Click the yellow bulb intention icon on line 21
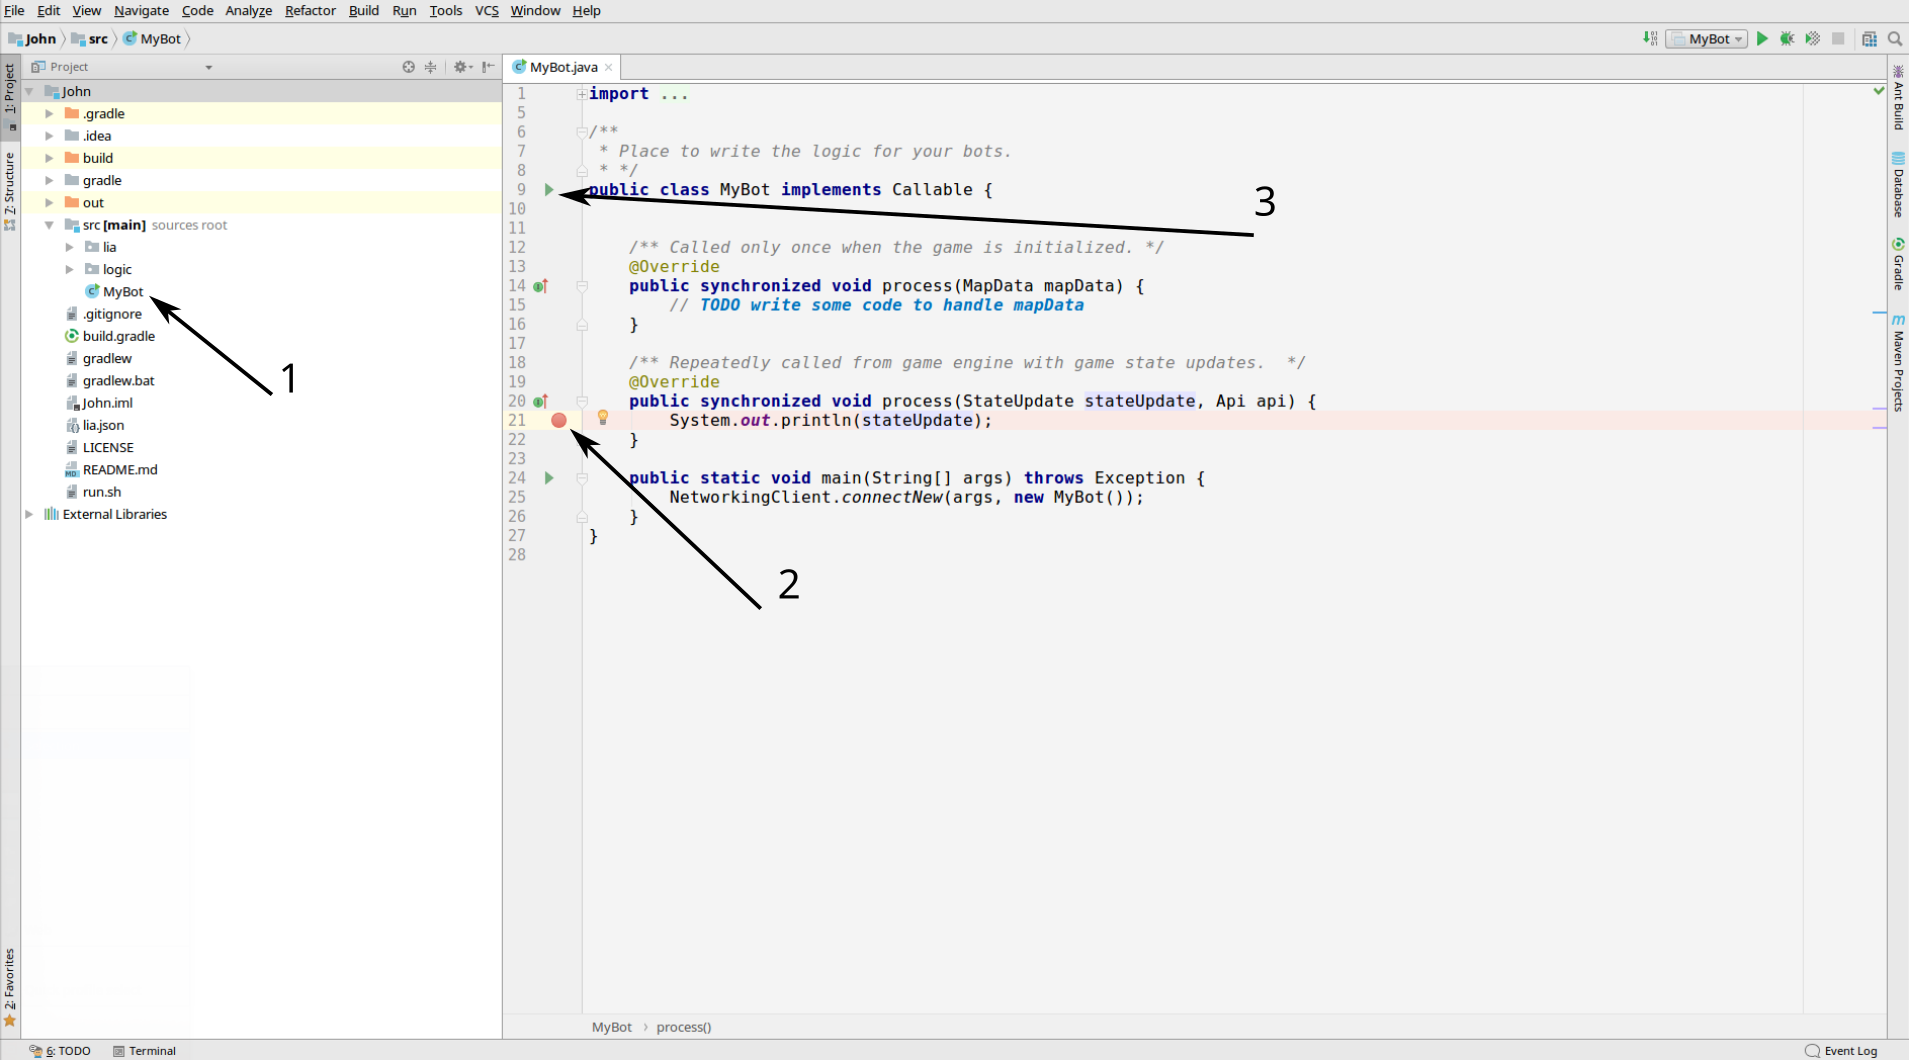The height and width of the screenshot is (1060, 1909). [604, 418]
